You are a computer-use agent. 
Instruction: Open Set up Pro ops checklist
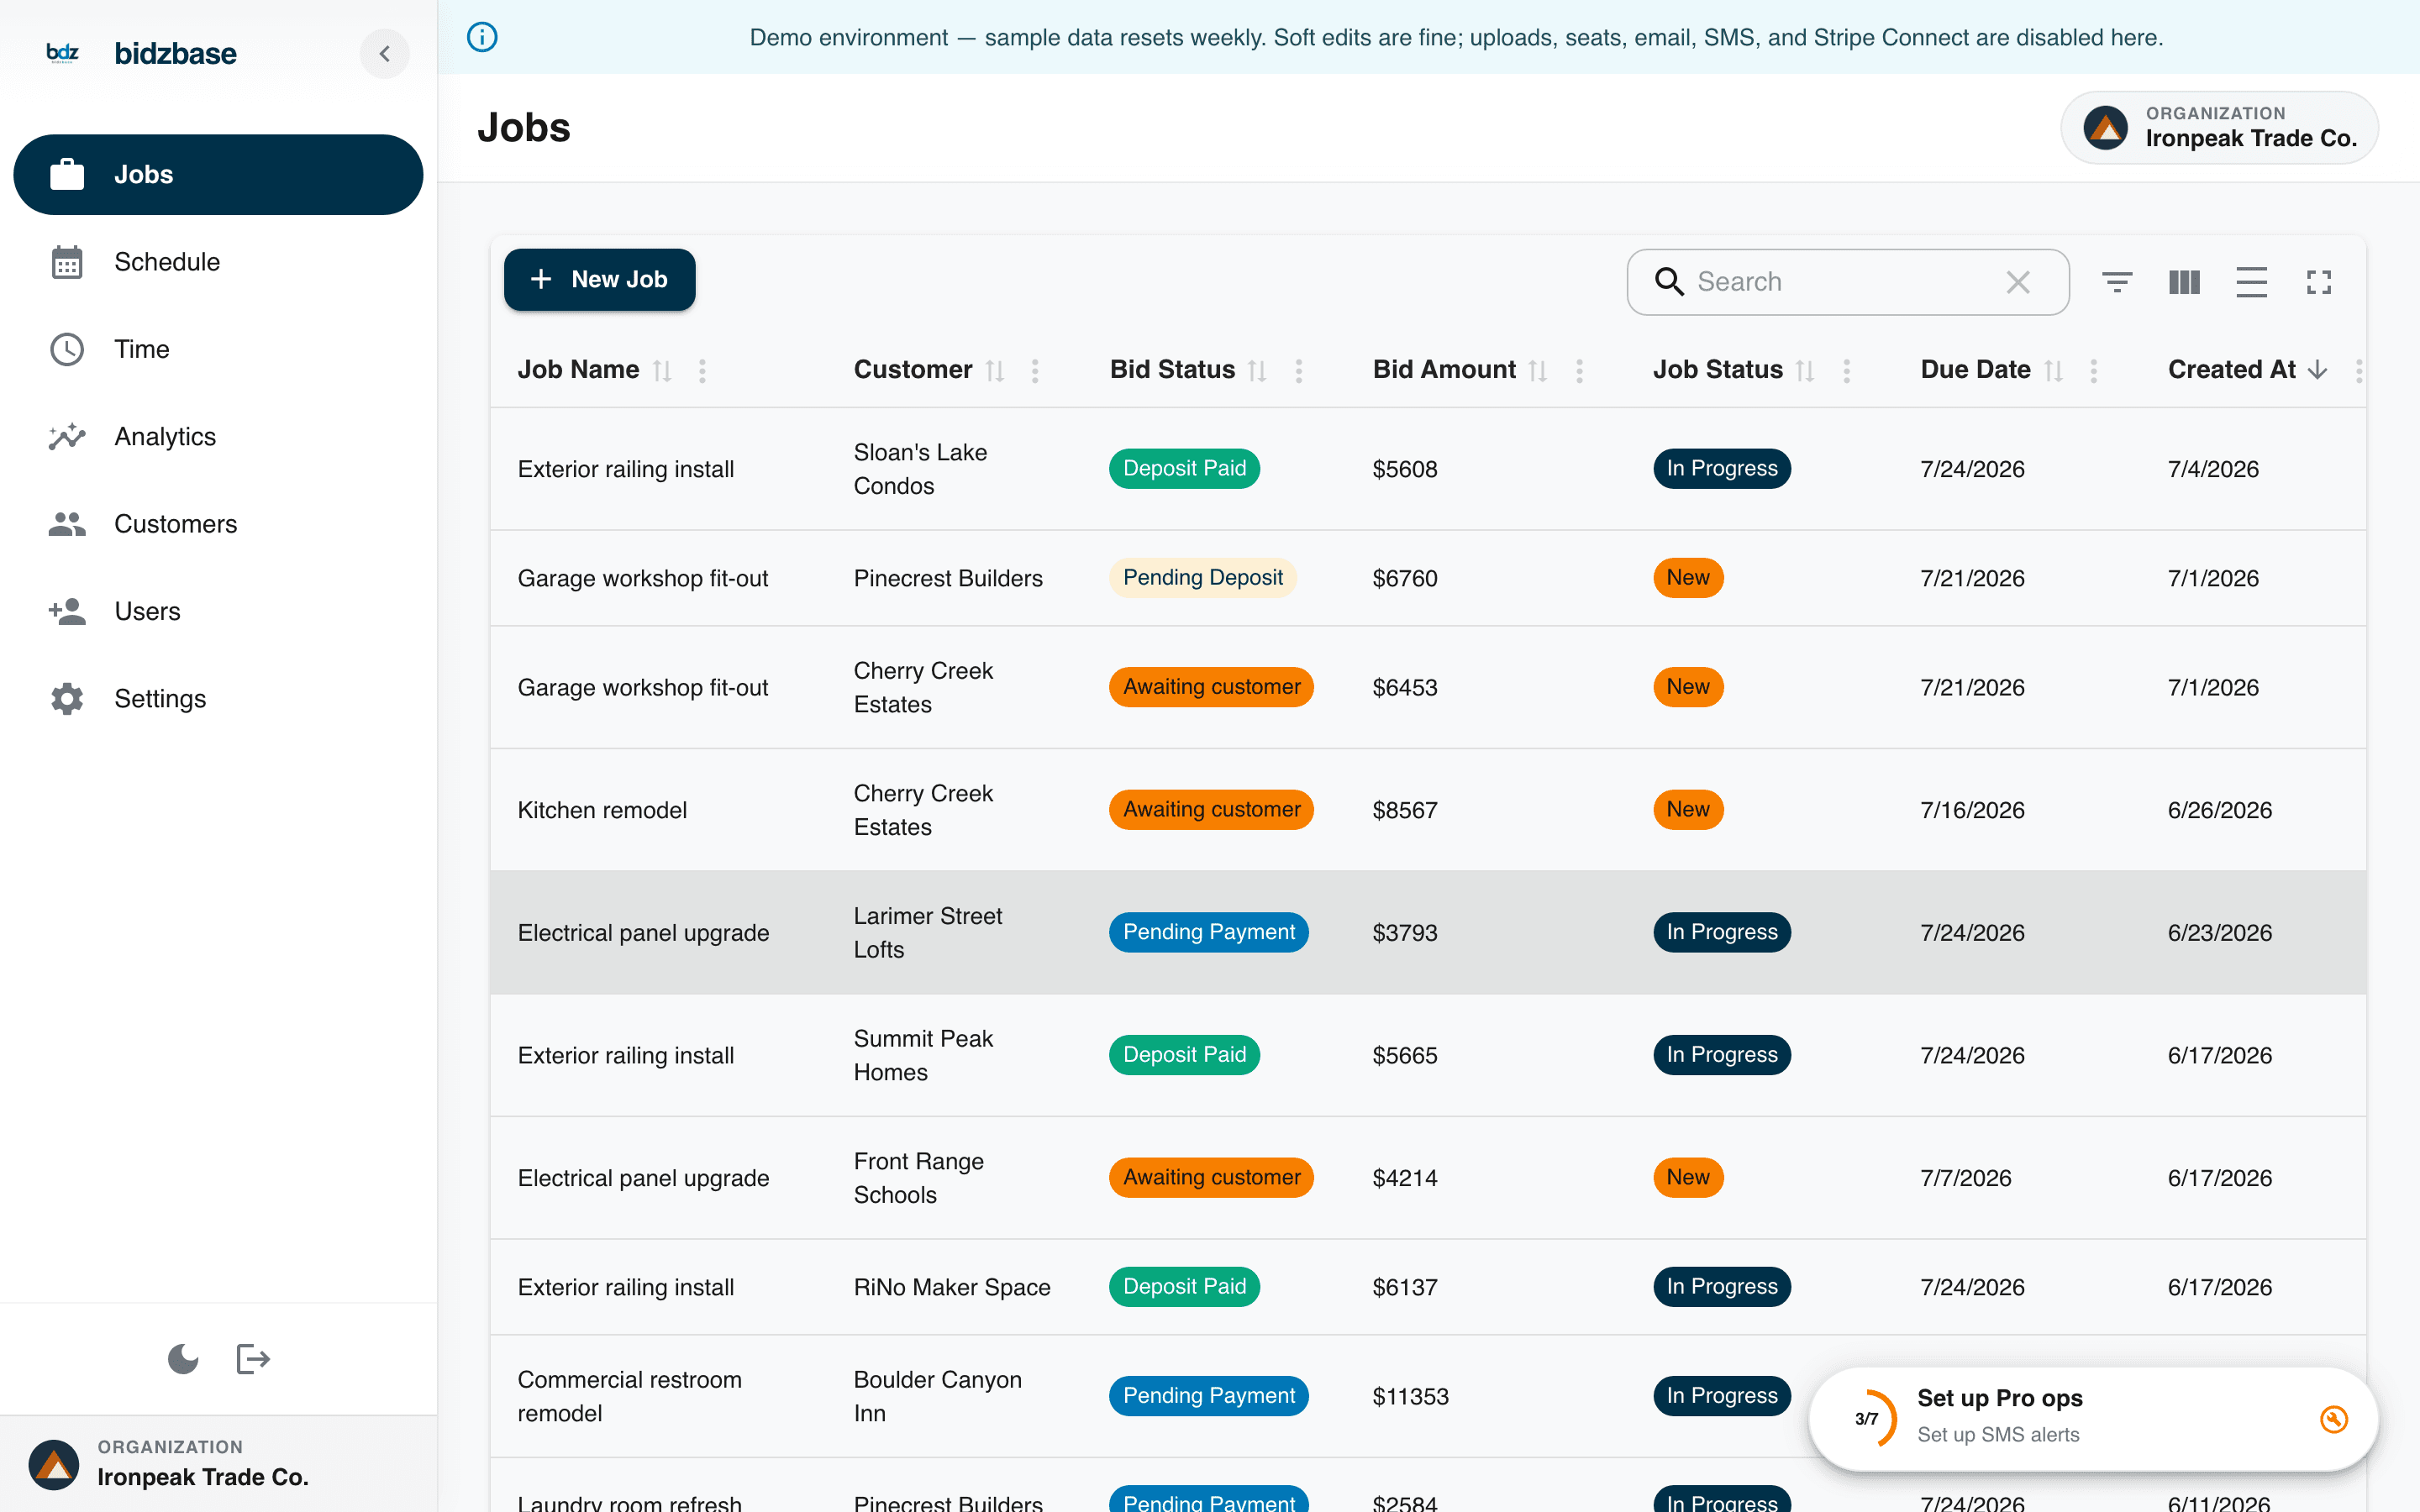click(2093, 1419)
